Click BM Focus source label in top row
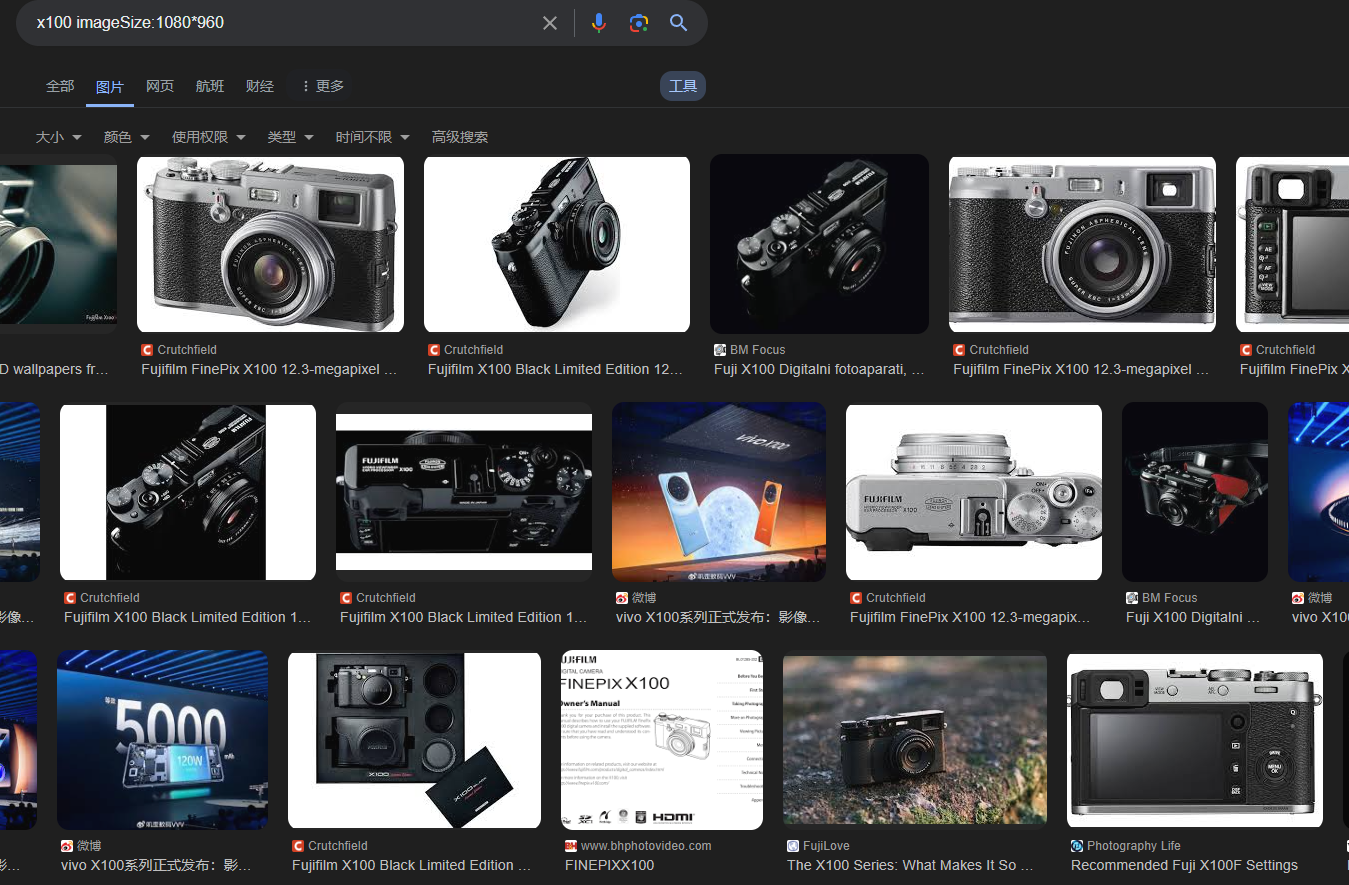Image resolution: width=1349 pixels, height=885 pixels. (x=758, y=350)
